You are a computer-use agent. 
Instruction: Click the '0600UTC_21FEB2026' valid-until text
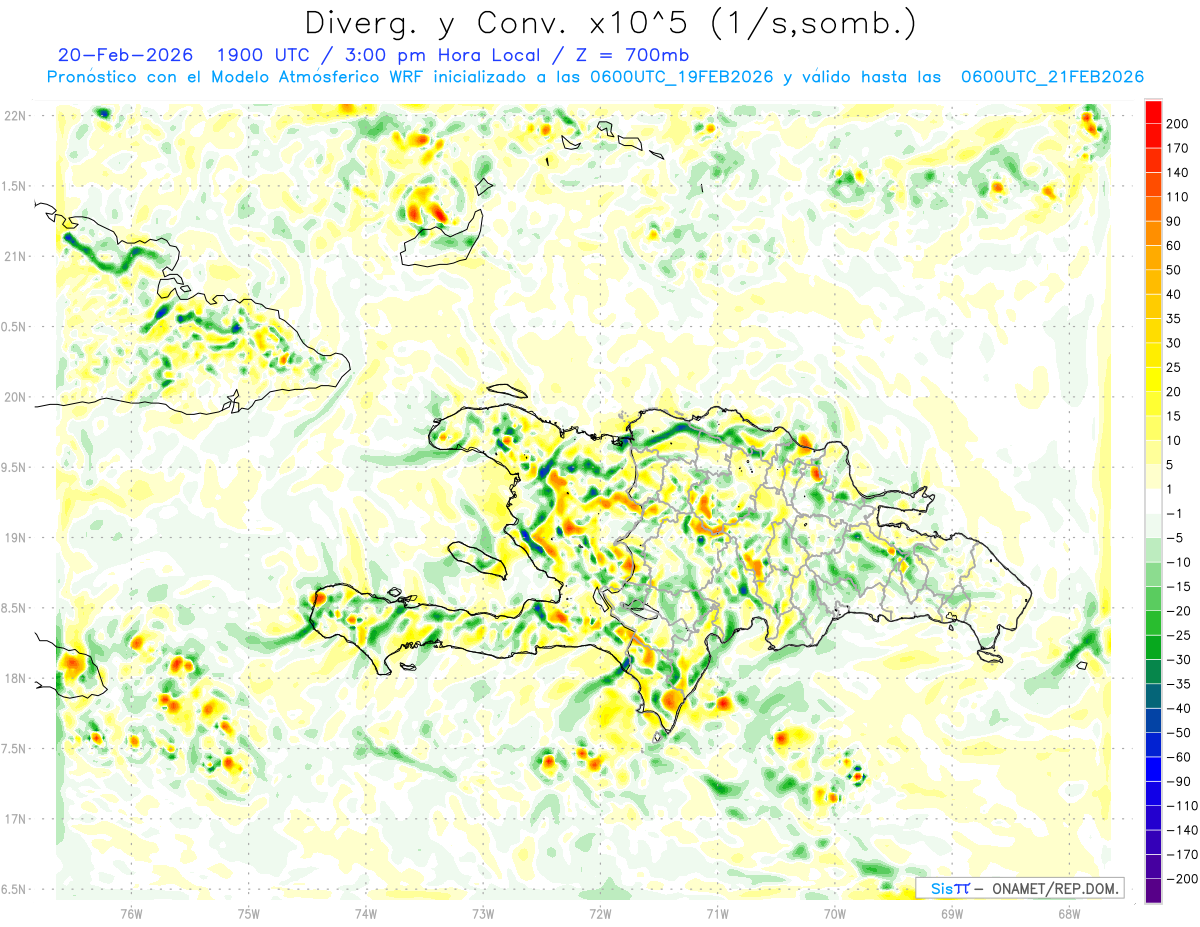tap(1052, 77)
